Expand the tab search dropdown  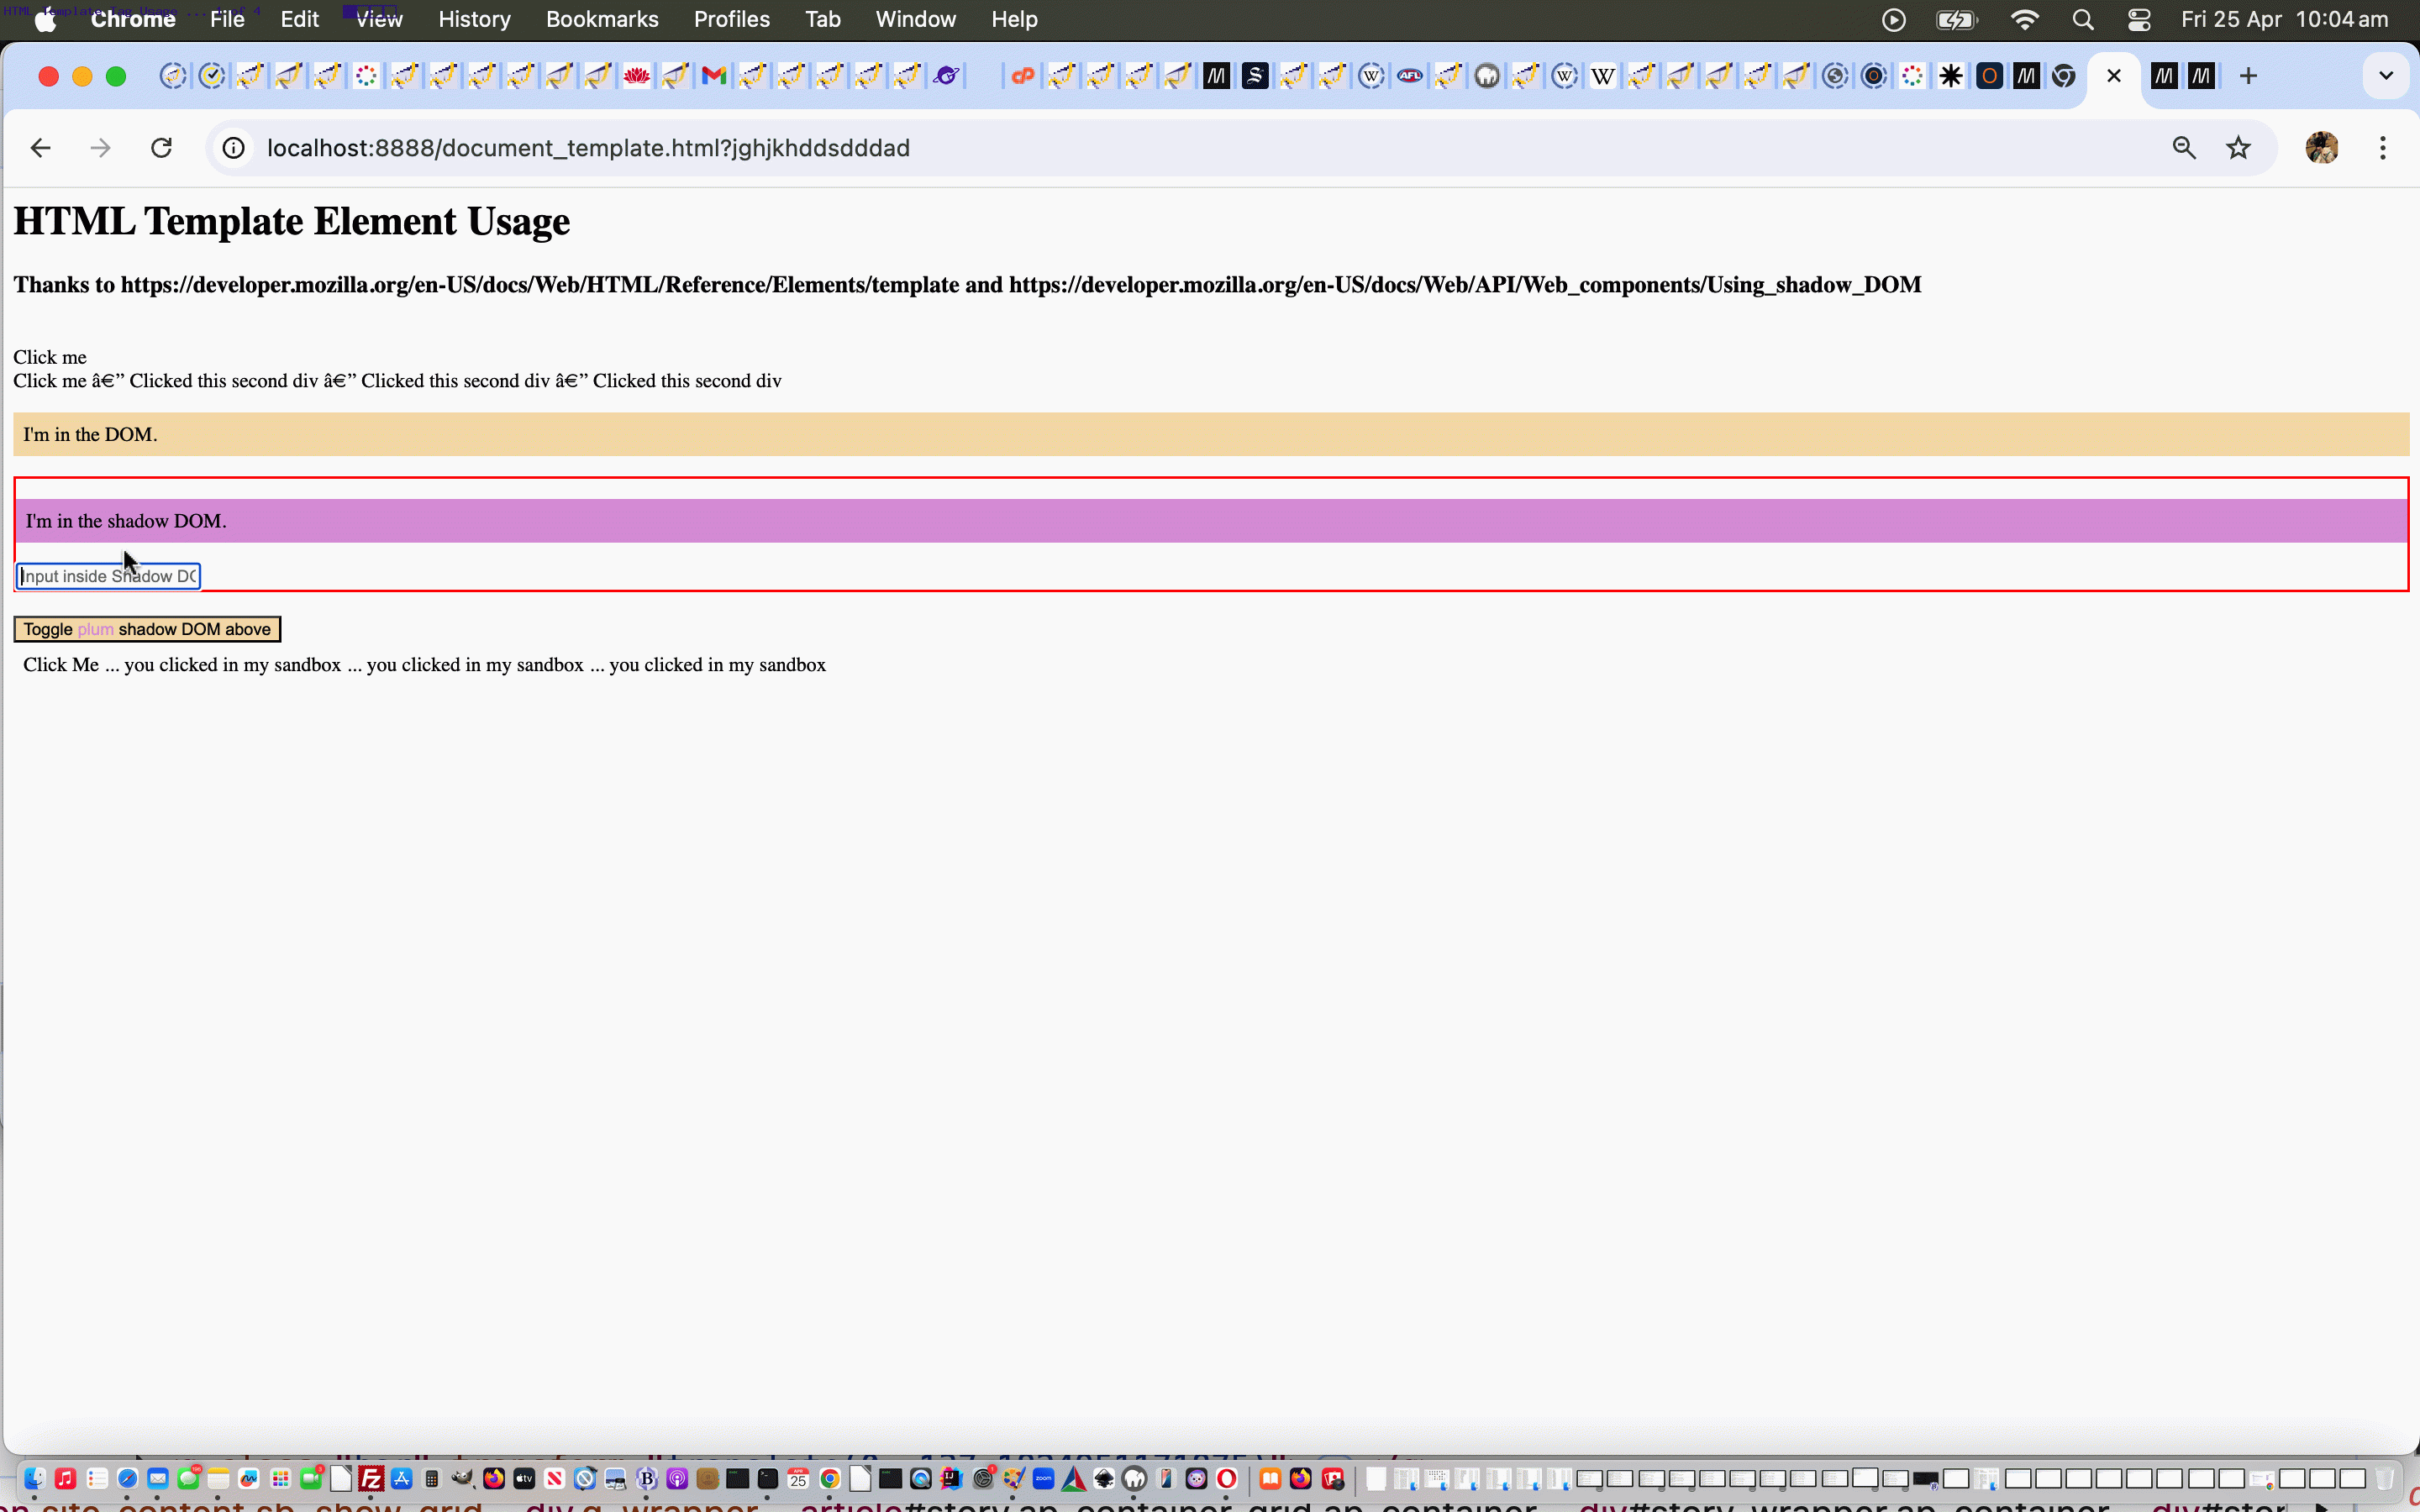point(2386,76)
